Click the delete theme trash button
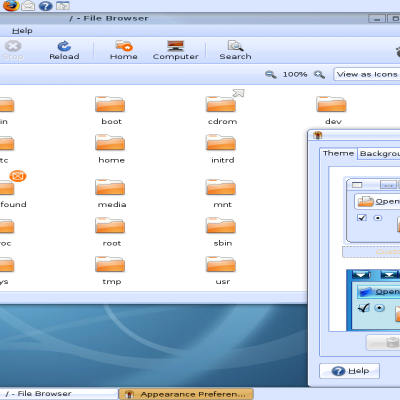 point(383,342)
